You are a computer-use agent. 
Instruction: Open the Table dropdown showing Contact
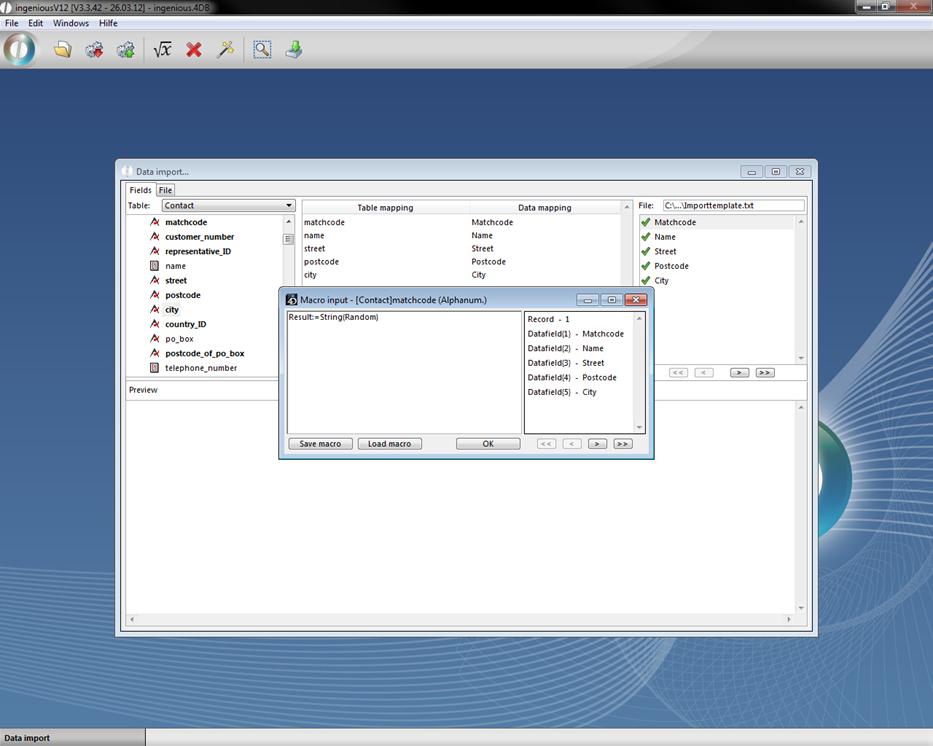228,206
